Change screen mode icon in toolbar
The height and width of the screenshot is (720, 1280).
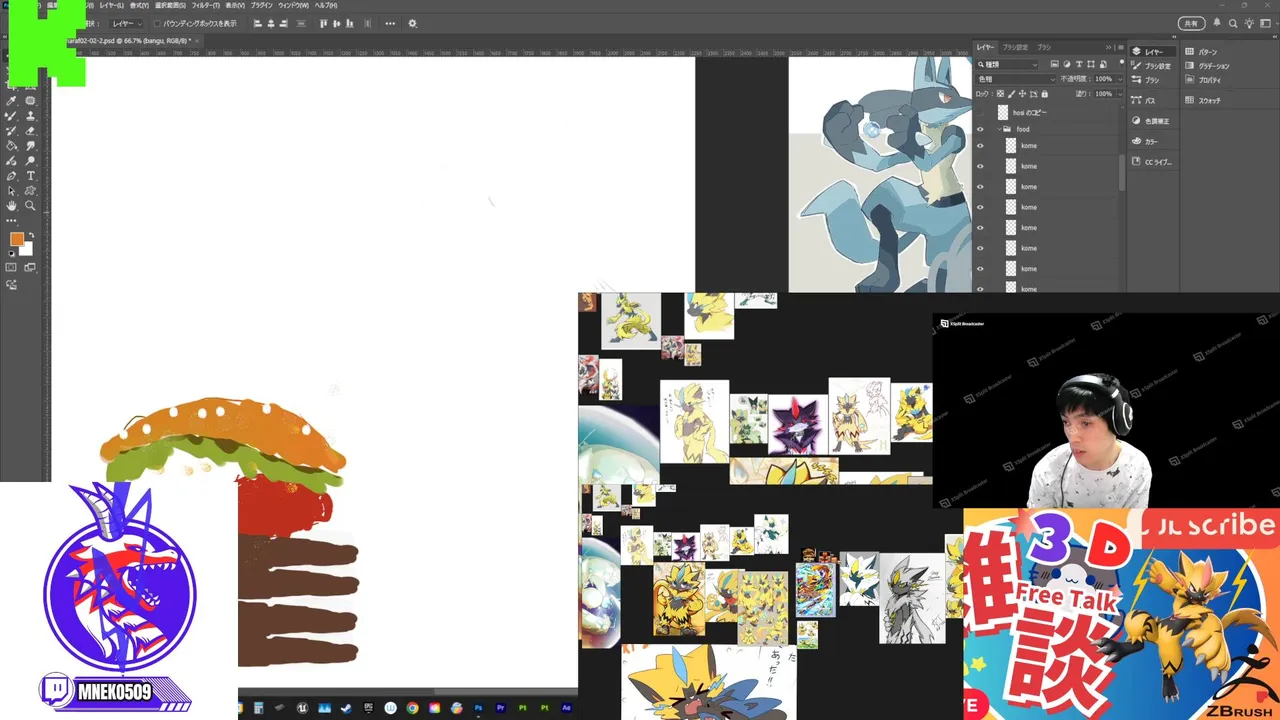pos(30,268)
